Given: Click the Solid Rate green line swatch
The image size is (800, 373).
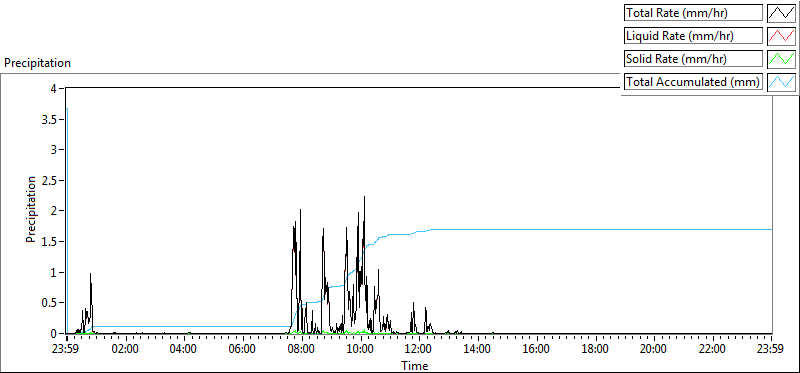Looking at the screenshot, I should (x=782, y=59).
